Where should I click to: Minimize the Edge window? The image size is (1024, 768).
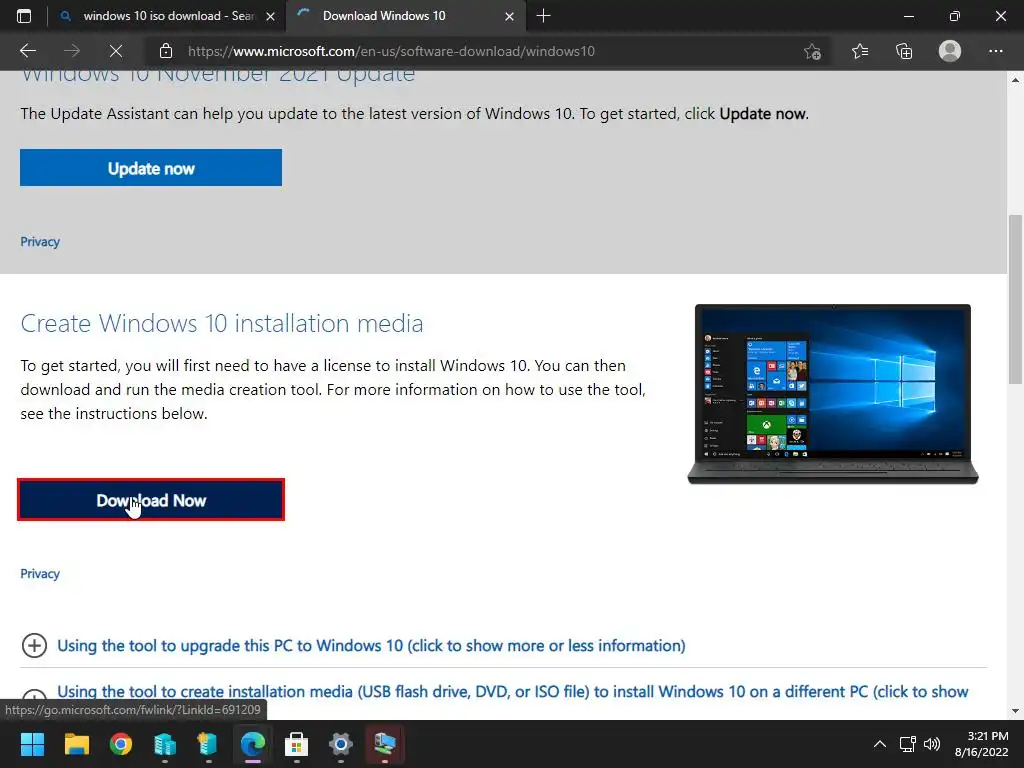click(908, 16)
